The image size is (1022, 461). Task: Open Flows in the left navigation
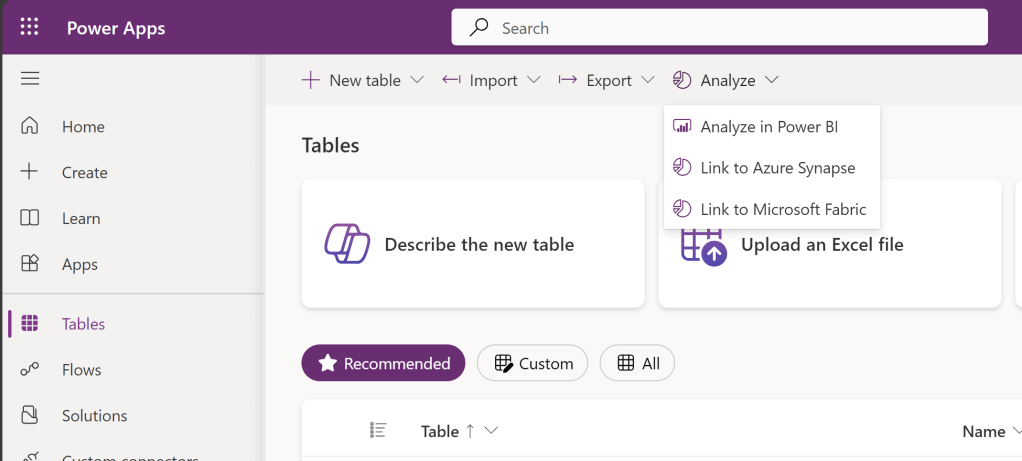tap(81, 370)
